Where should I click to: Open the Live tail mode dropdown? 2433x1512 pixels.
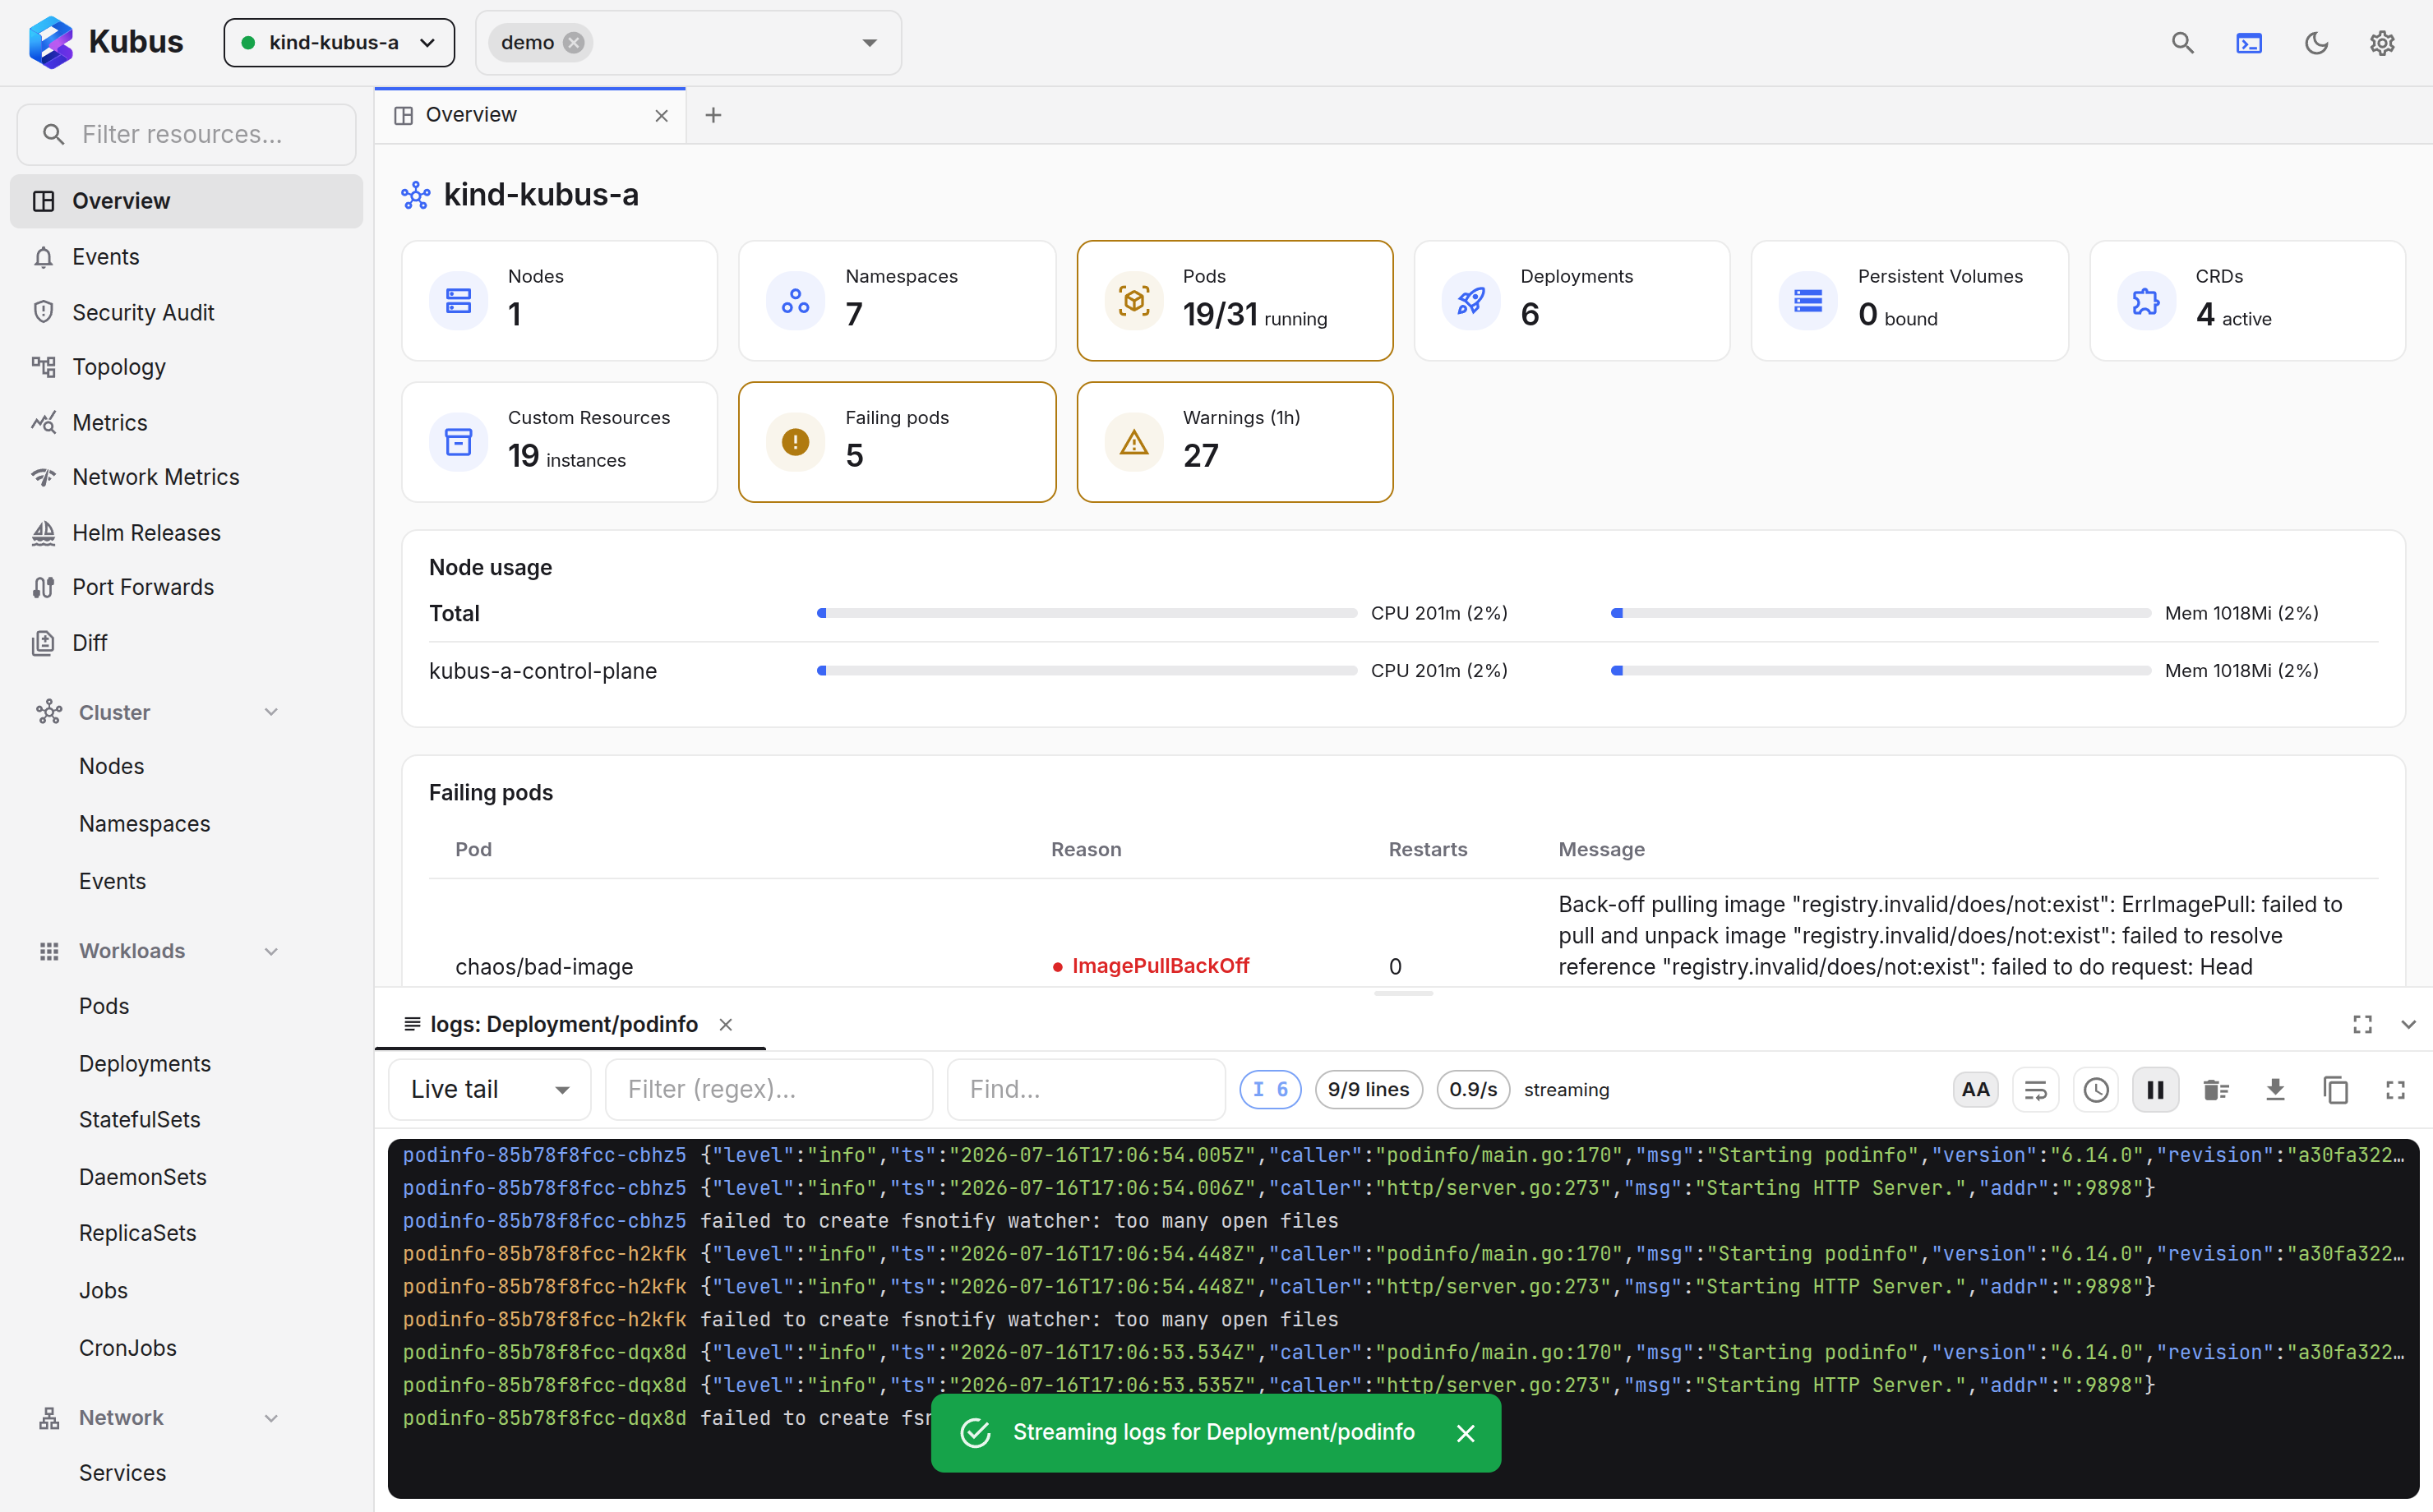(x=490, y=1090)
